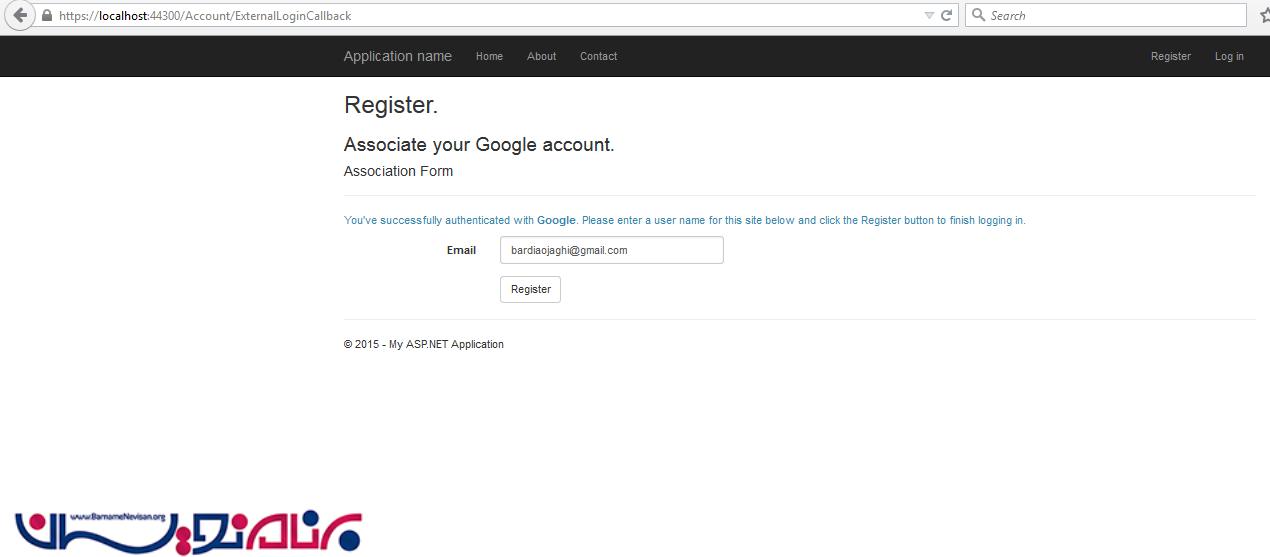Open the URL history dropdown arrow
This screenshot has height=557, width=1270.
929,16
